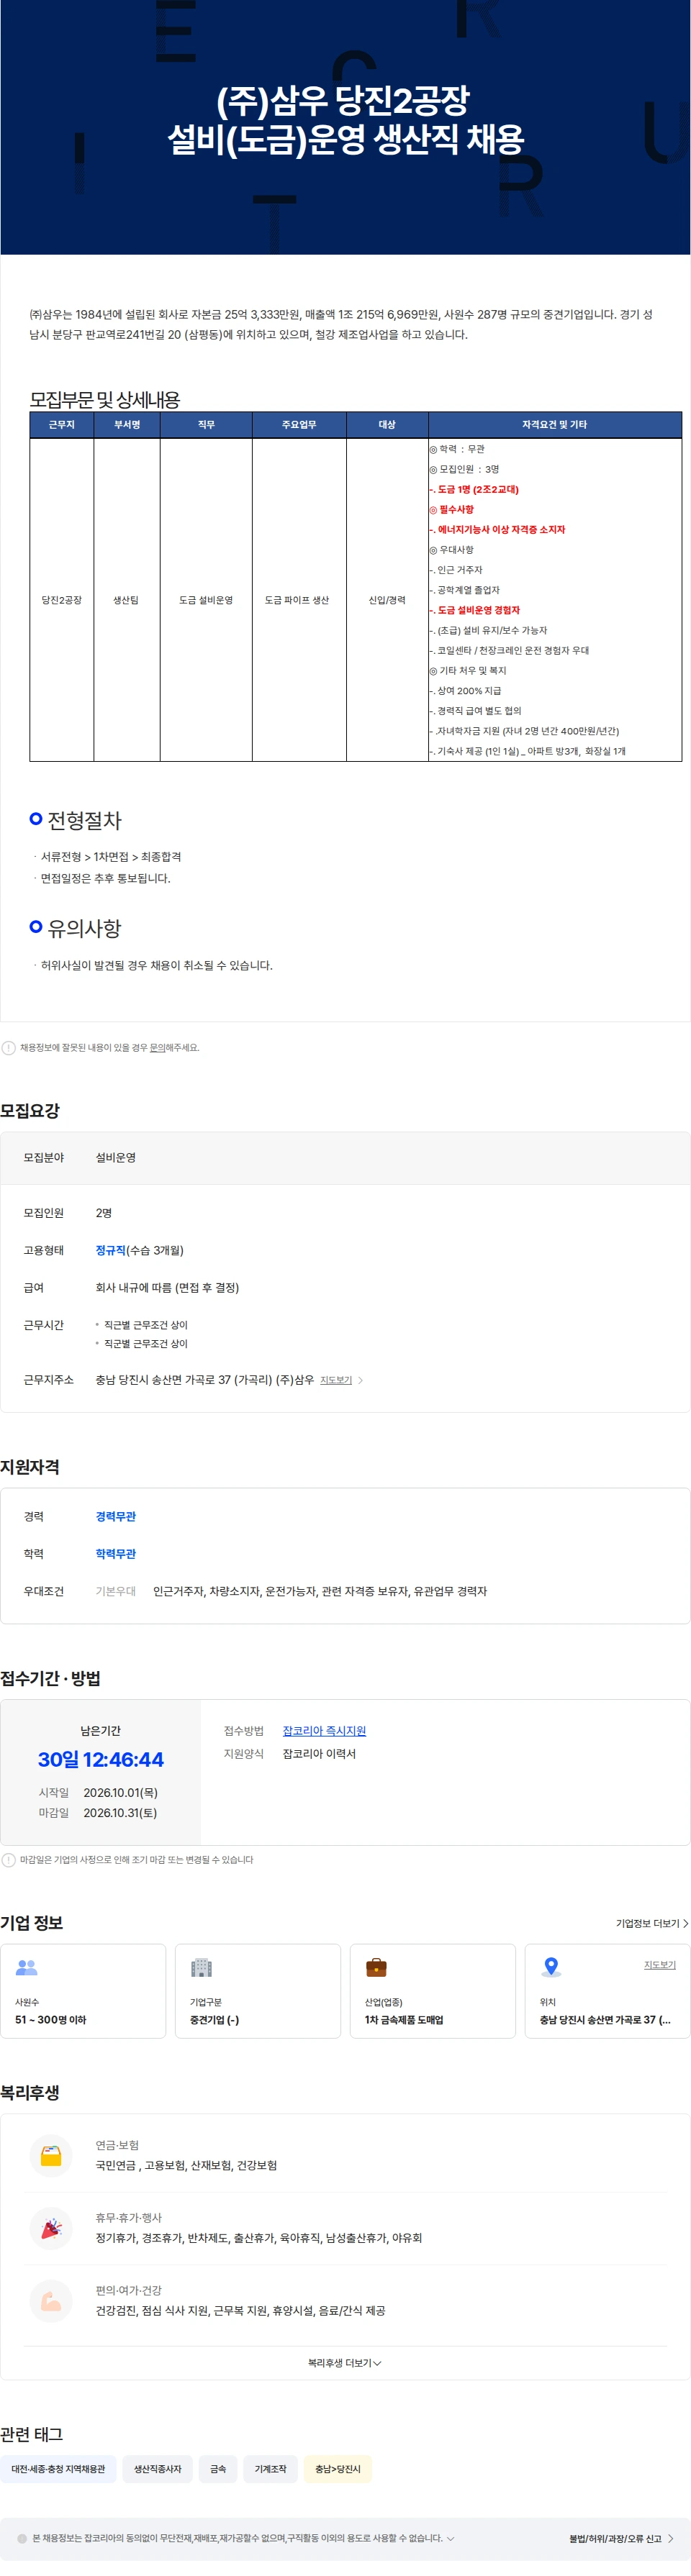Screen dimensions: 691x2576
Task: Click the 기업구분 중견기업 card
Action: [258, 1991]
